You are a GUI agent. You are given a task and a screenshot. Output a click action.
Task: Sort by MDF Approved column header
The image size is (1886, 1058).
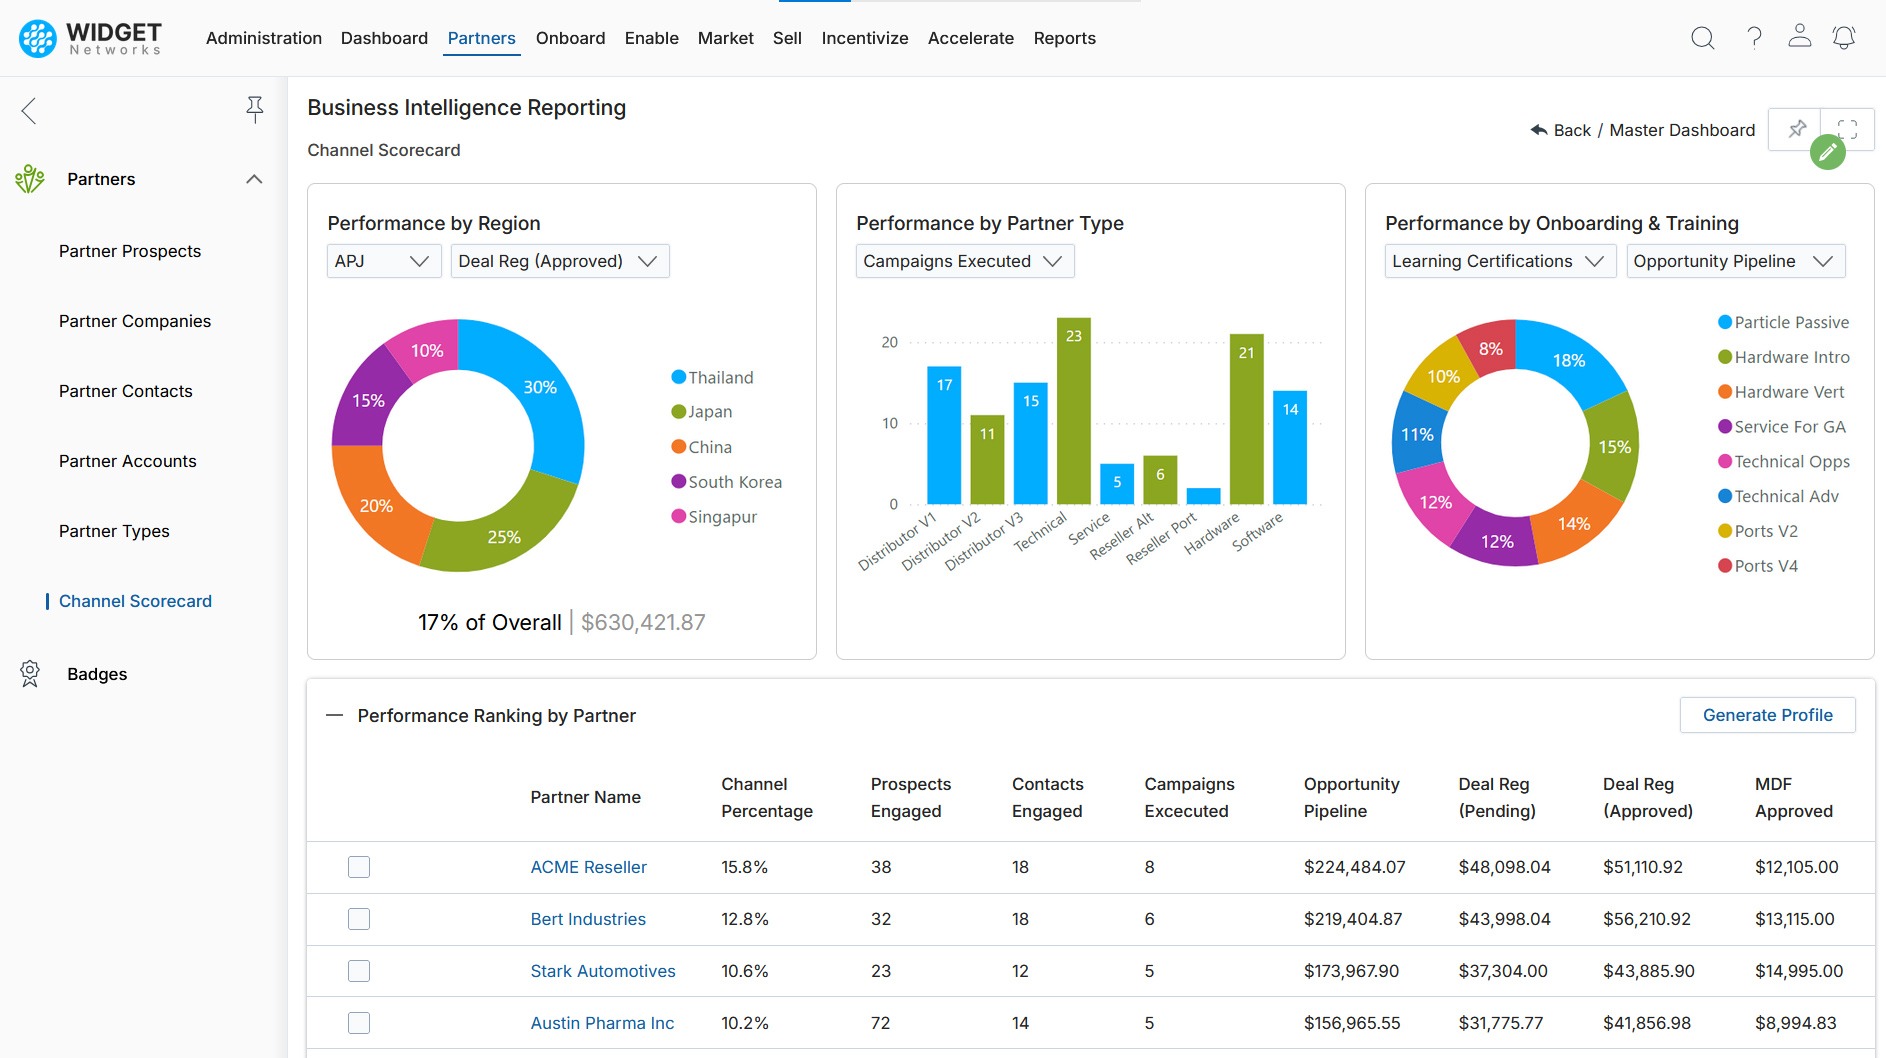click(1794, 797)
